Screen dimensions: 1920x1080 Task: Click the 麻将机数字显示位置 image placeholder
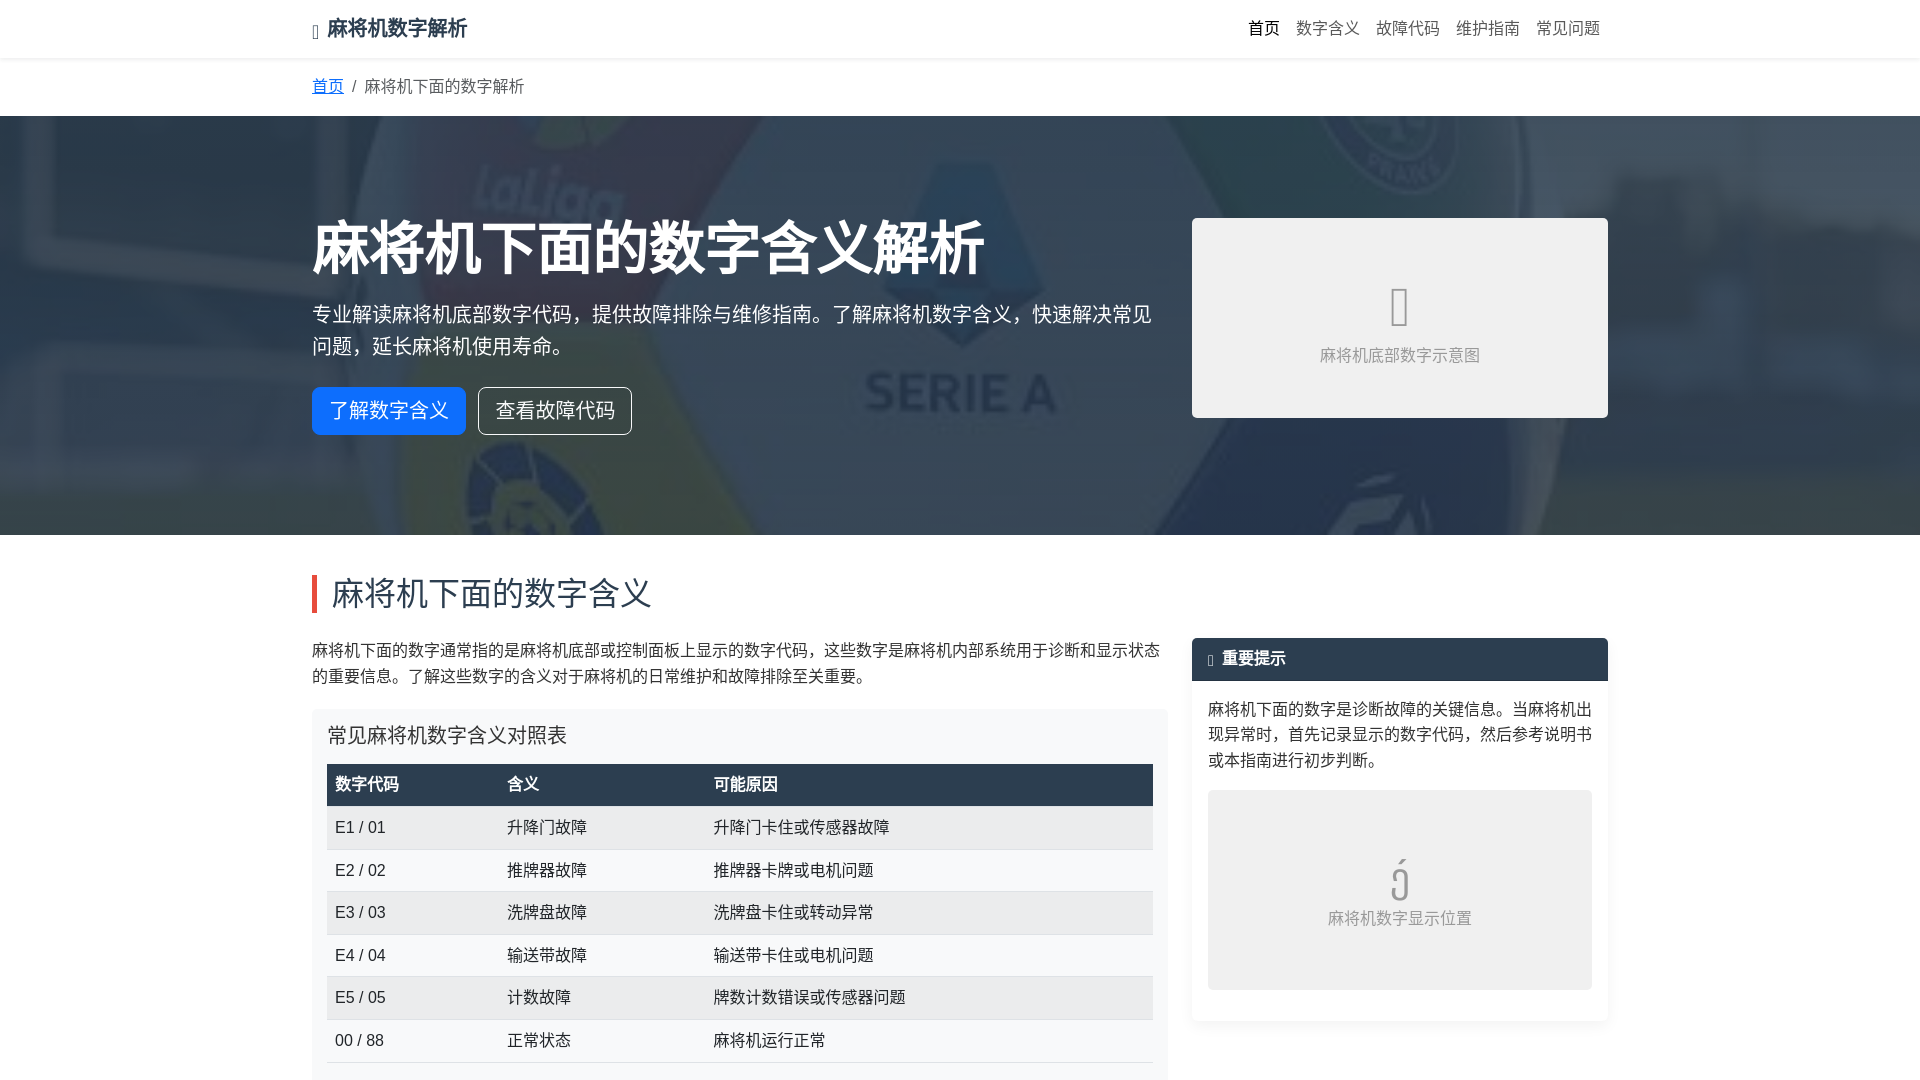[1400, 890]
